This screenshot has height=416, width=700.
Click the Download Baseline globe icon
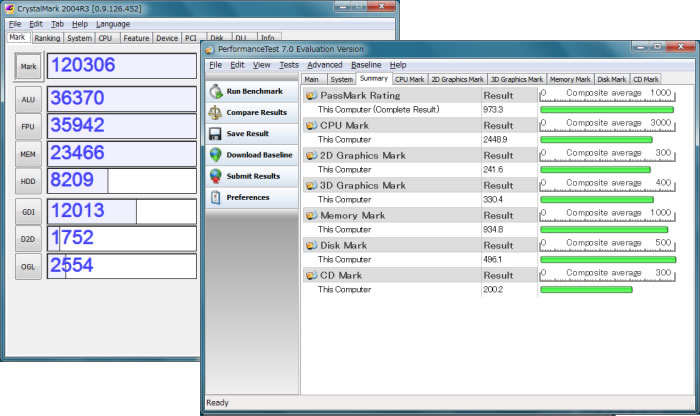point(216,155)
